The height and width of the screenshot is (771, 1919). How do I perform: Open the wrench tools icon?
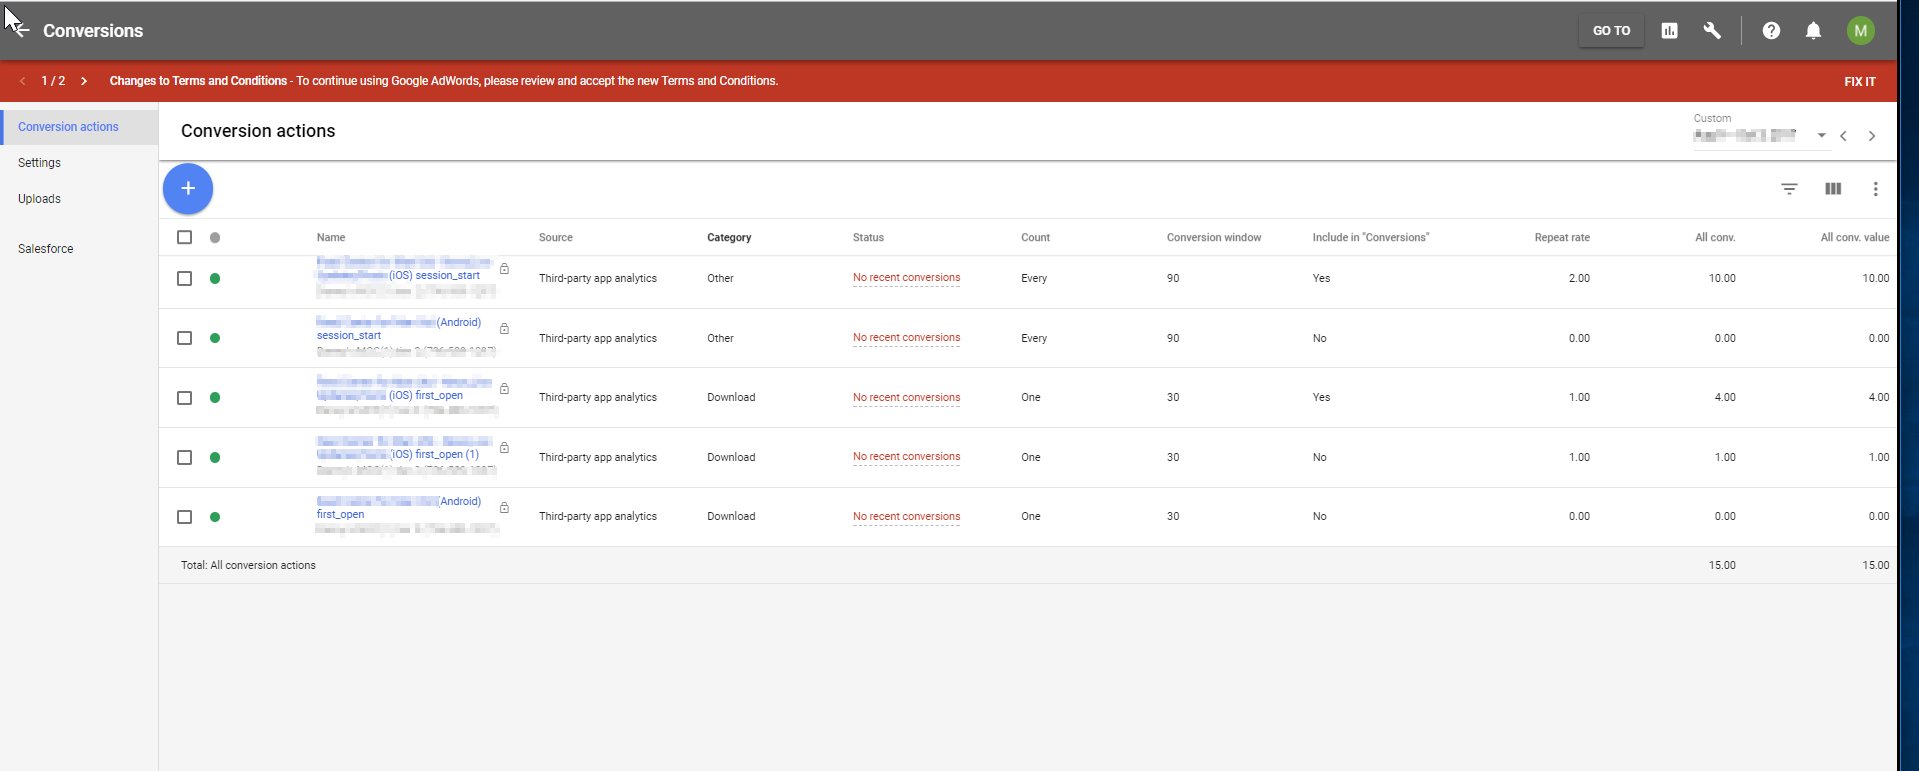1712,31
